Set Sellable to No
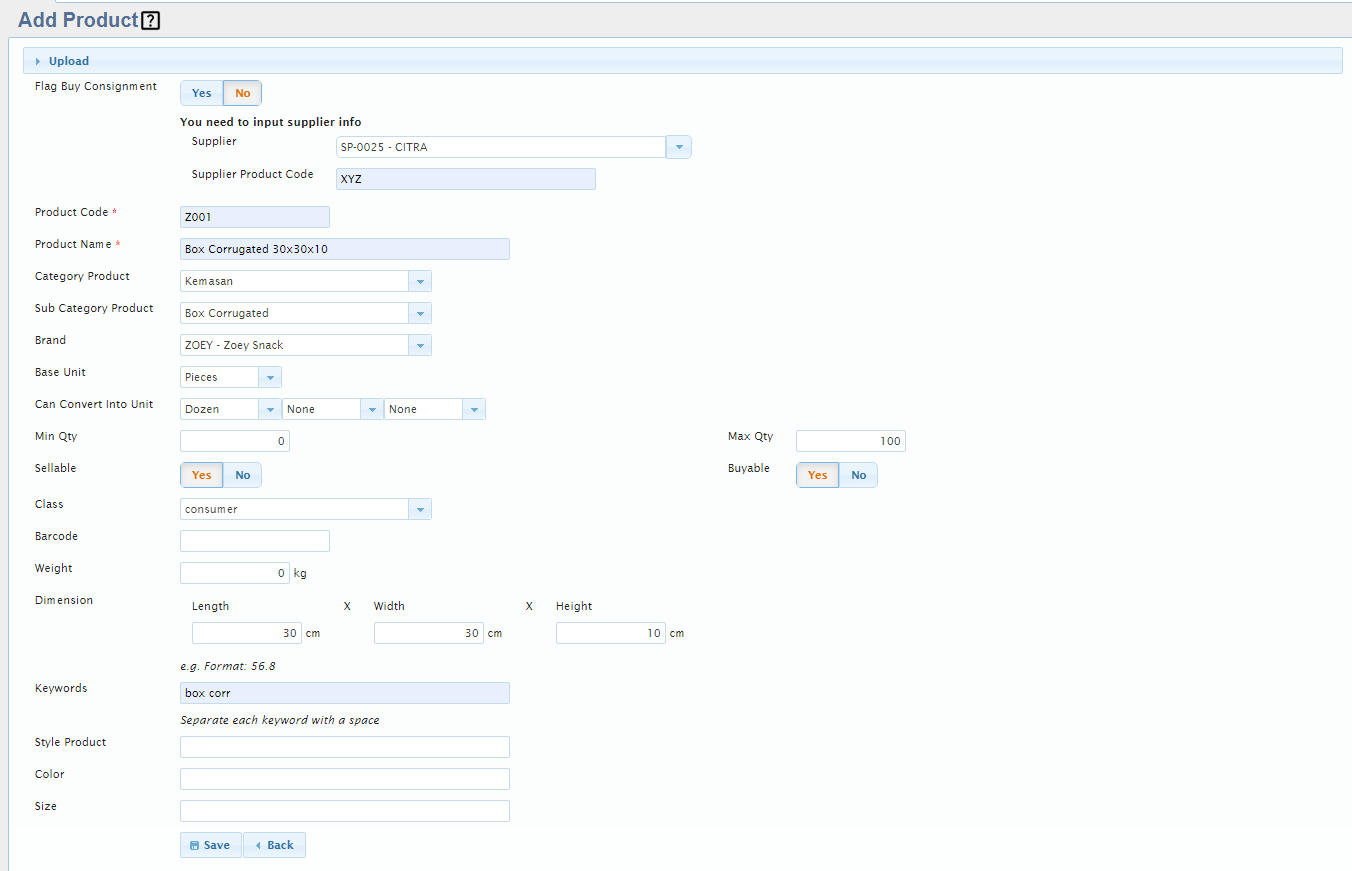The height and width of the screenshot is (871, 1352). click(243, 475)
